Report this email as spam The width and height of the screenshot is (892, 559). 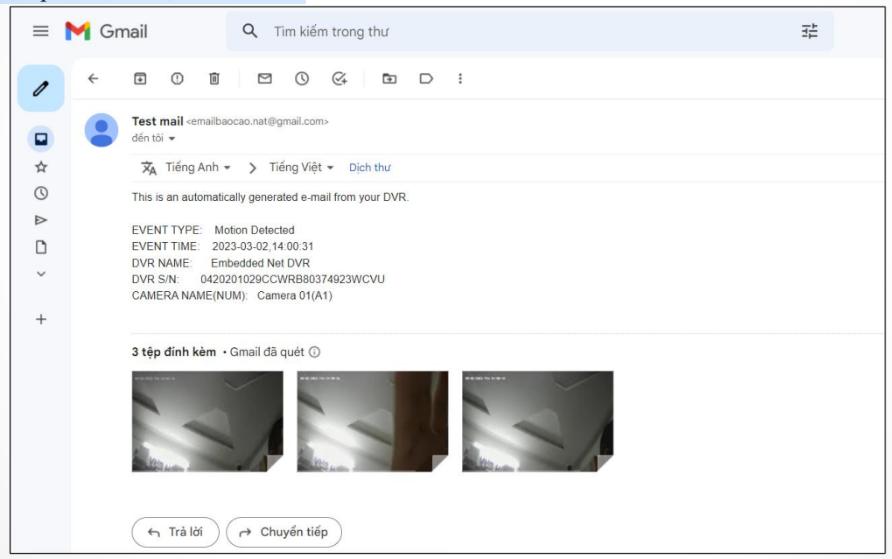click(177, 78)
